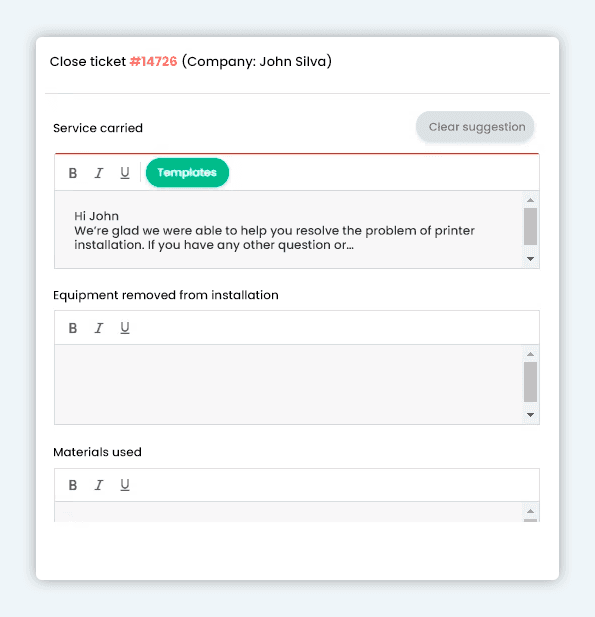Toggle italic in Equipment removed editor

pos(99,328)
